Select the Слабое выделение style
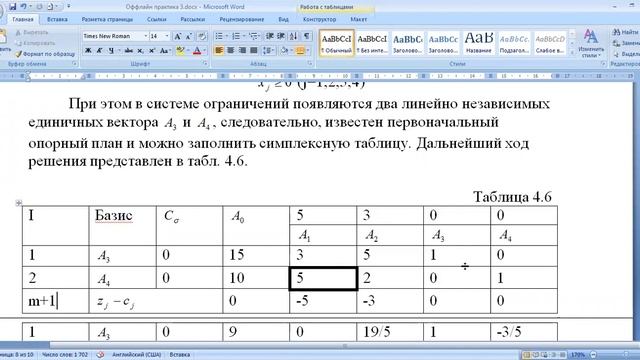The width and height of the screenshot is (640, 360). click(550, 43)
